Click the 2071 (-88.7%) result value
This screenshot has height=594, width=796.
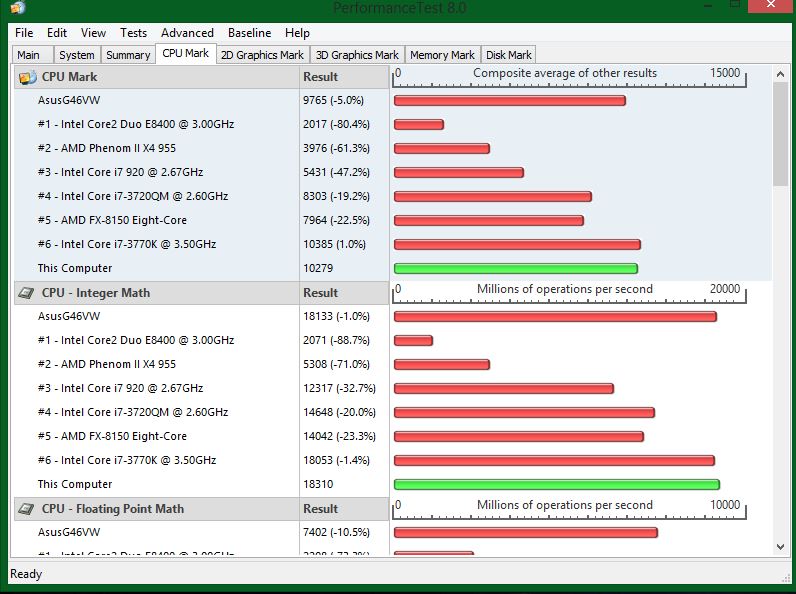pyautogui.click(x=337, y=340)
